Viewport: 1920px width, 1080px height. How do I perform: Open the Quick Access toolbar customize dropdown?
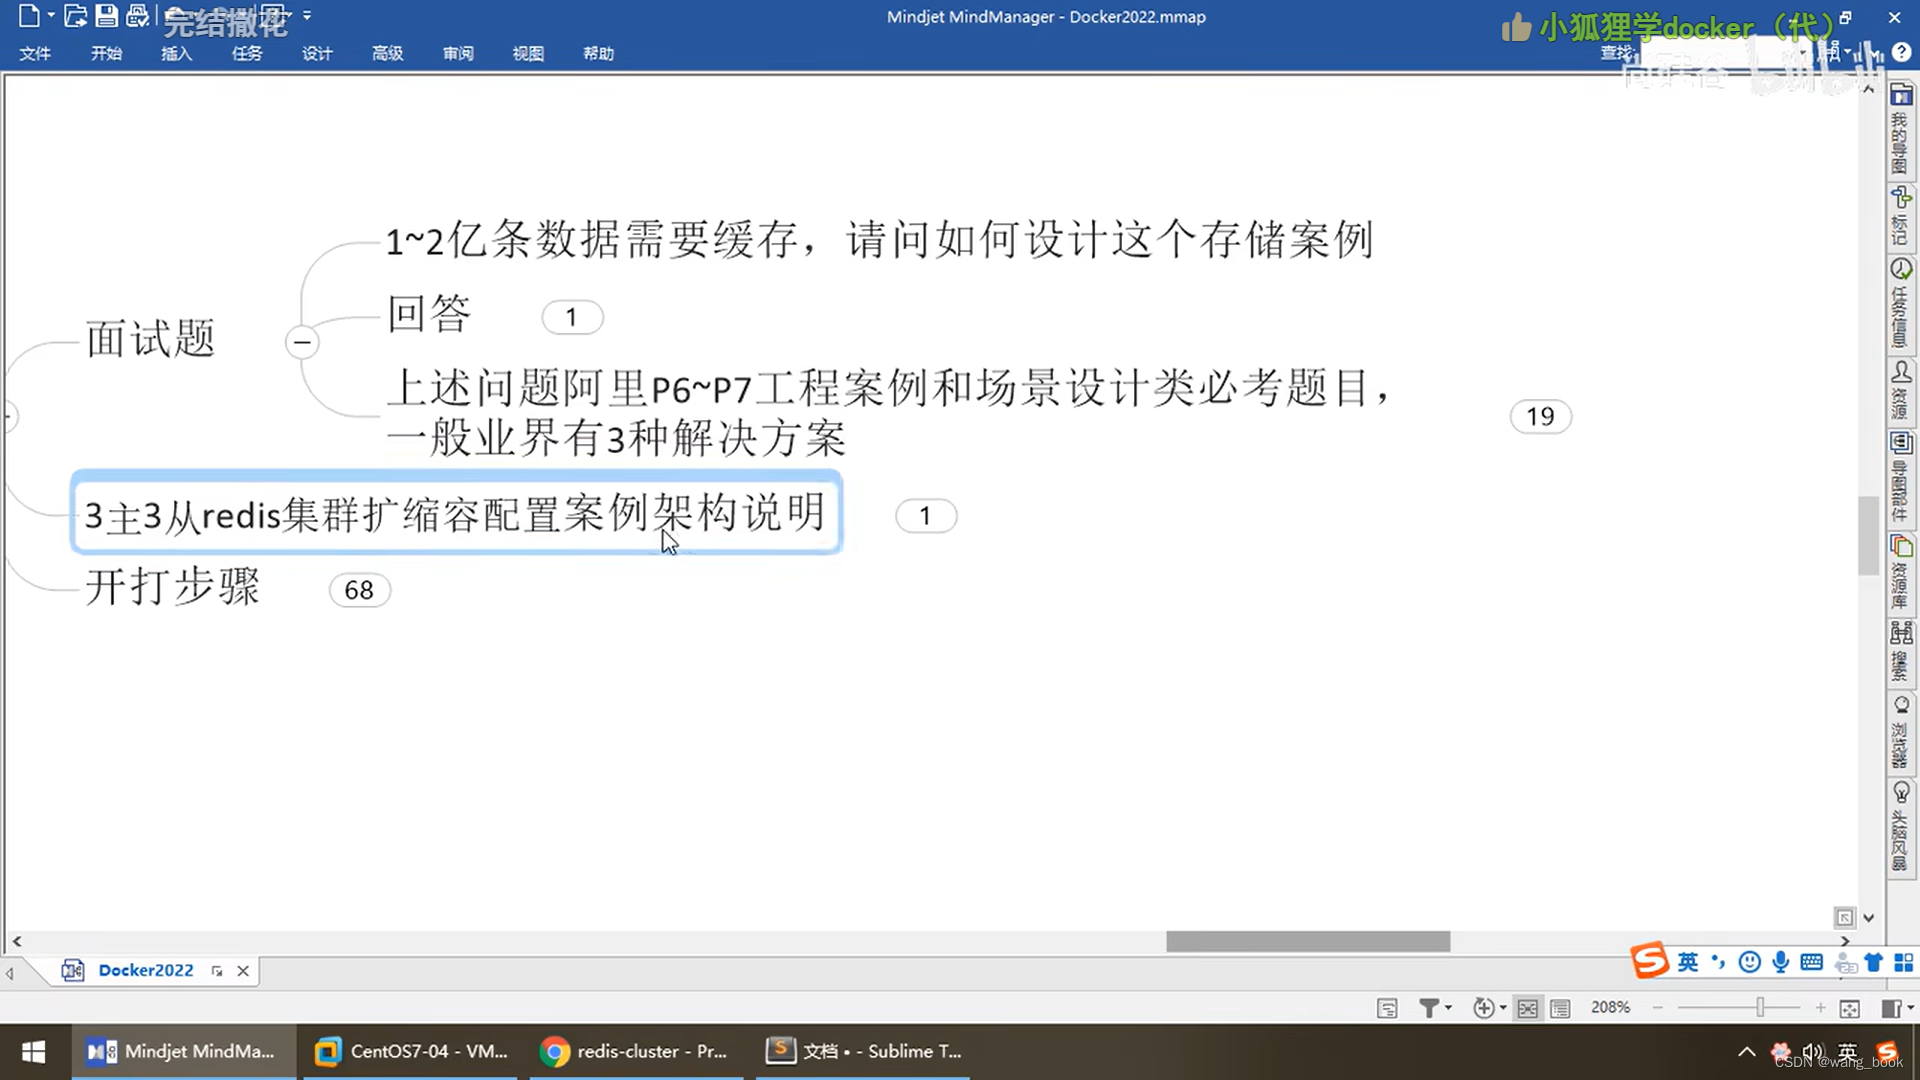[307, 16]
